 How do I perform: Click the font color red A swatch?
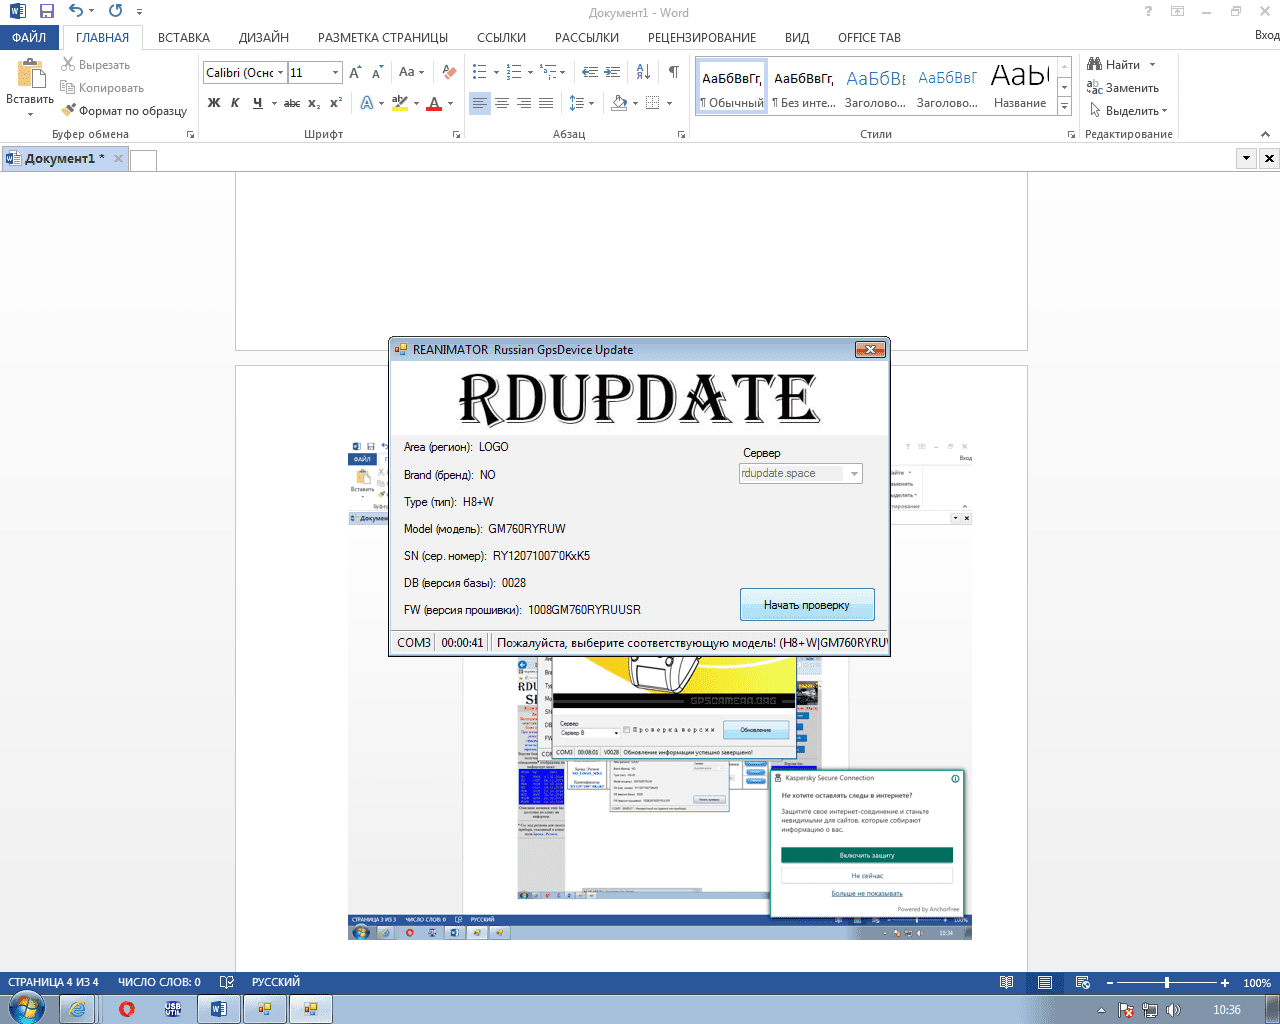434,103
